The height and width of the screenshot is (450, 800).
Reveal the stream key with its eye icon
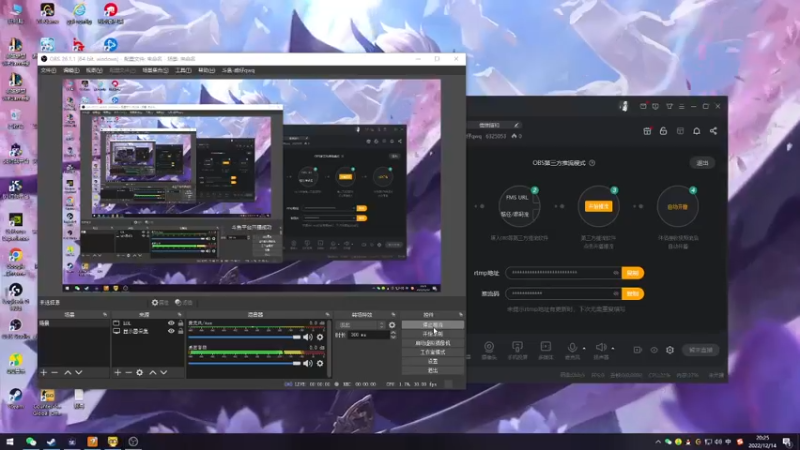click(616, 294)
